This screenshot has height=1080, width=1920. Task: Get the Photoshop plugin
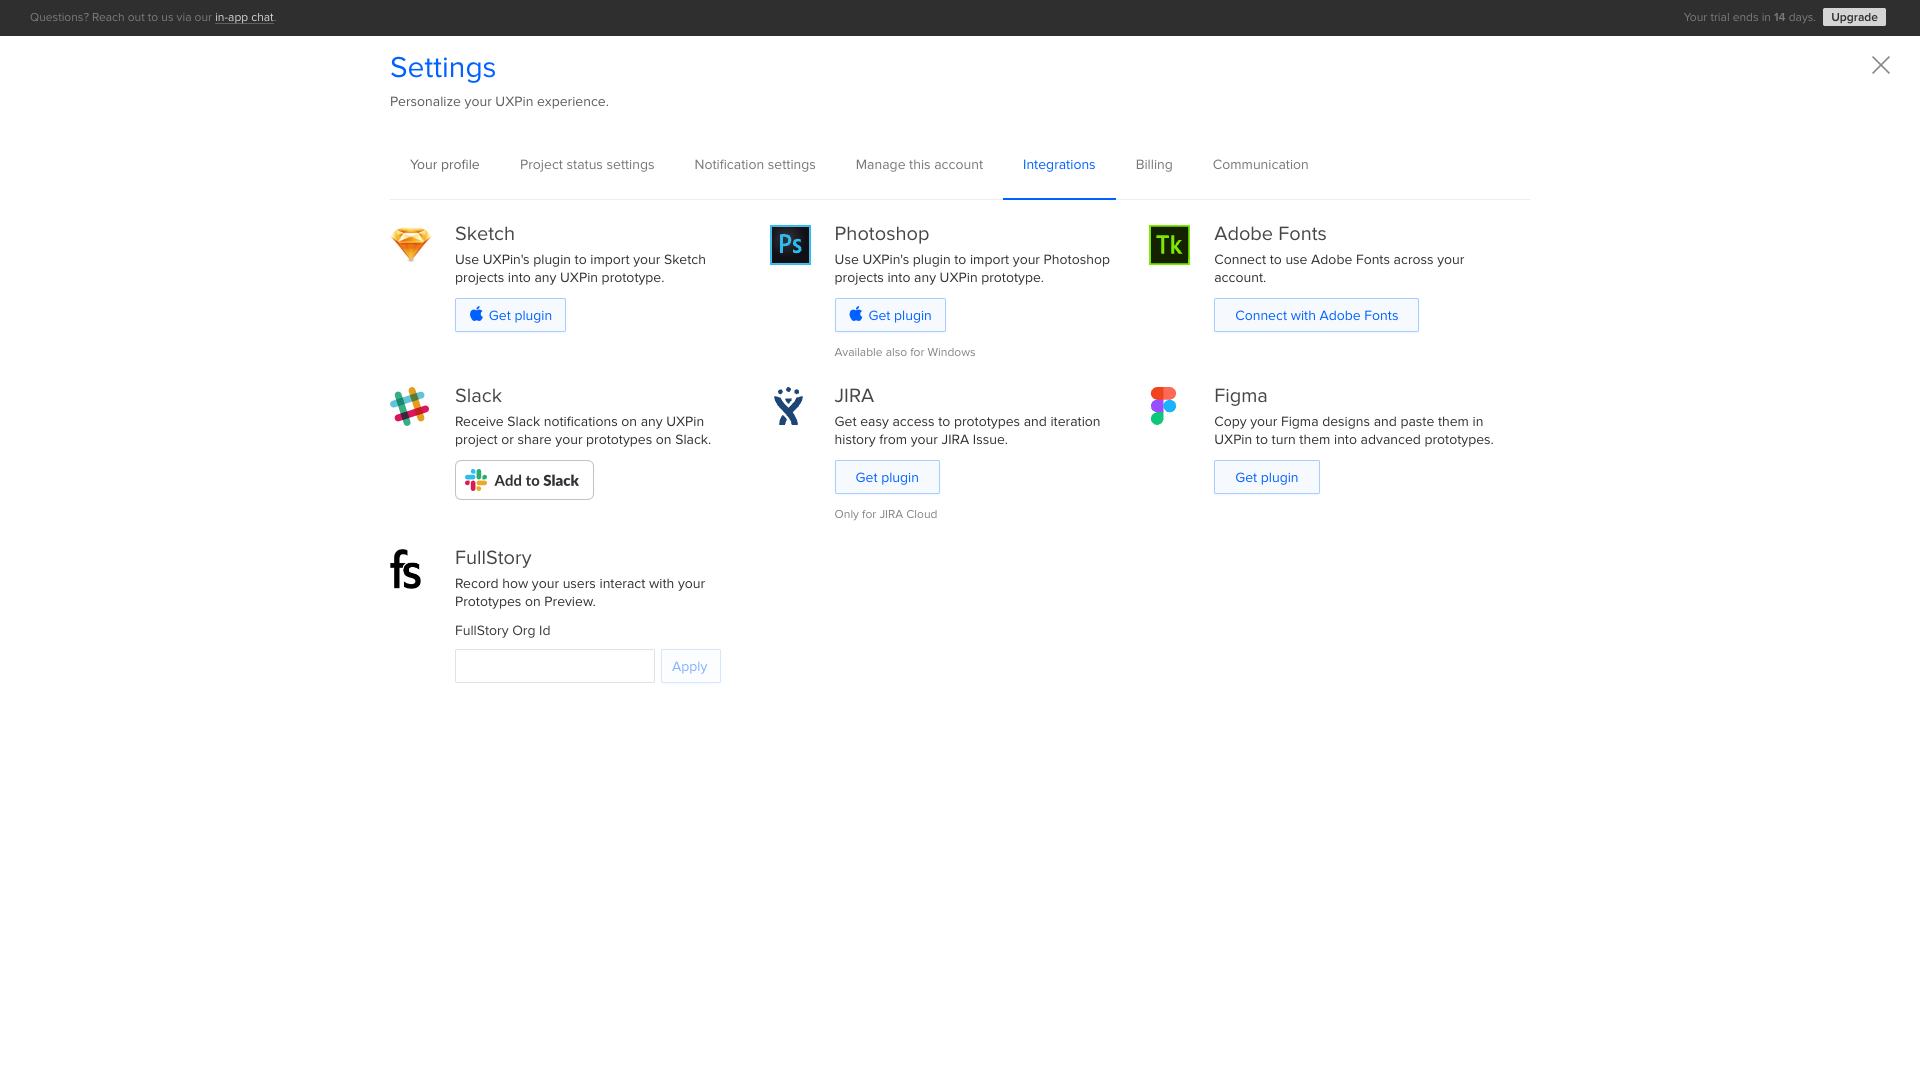889,314
